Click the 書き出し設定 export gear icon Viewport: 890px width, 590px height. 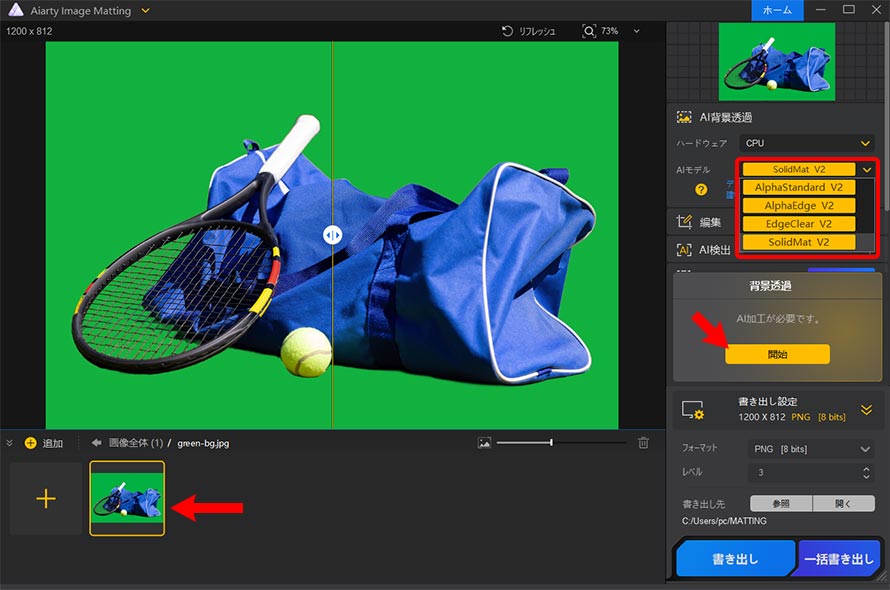693,409
